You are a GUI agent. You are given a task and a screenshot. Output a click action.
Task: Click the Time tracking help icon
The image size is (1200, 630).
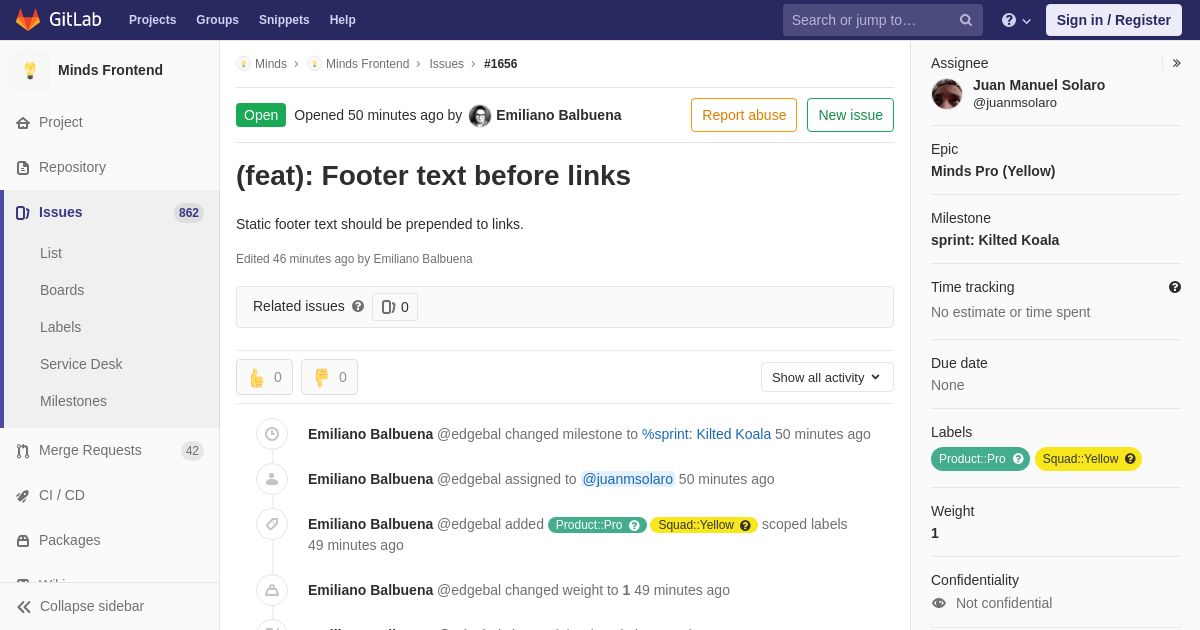point(1175,287)
